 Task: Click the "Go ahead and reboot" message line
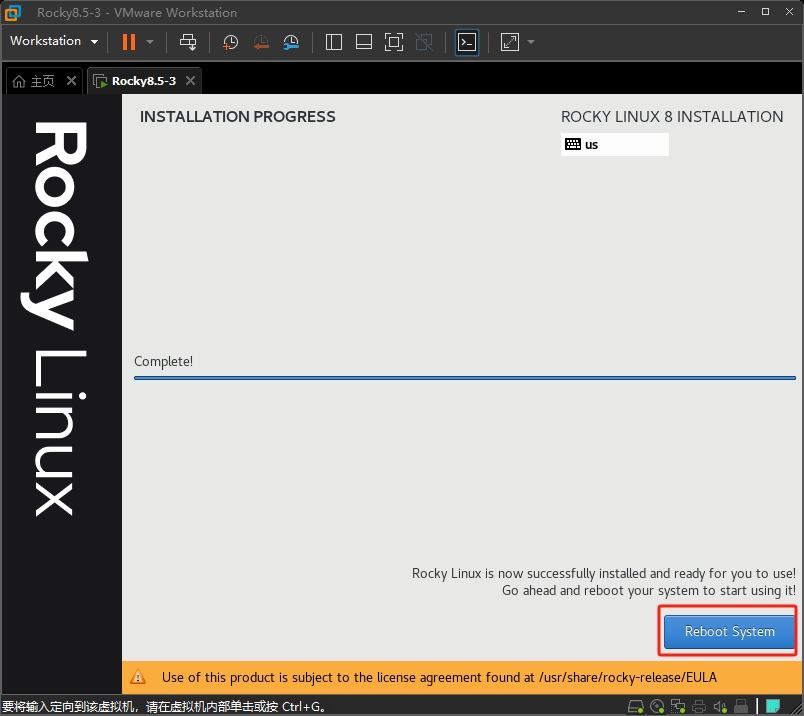(649, 591)
